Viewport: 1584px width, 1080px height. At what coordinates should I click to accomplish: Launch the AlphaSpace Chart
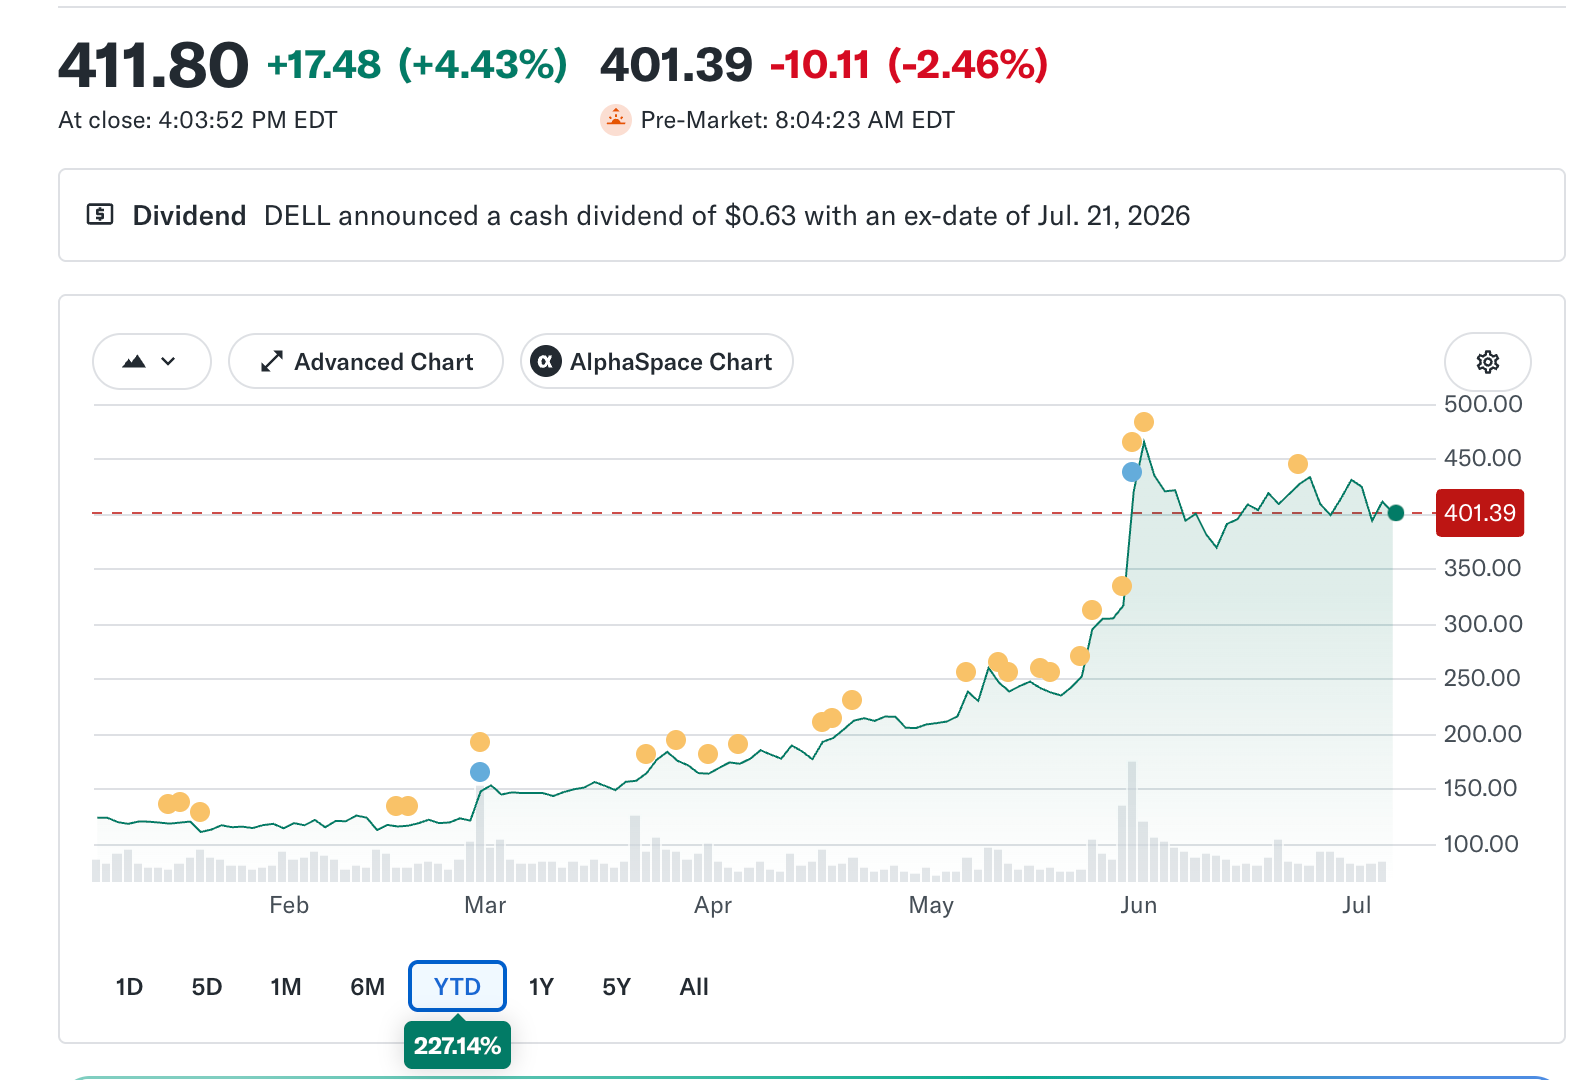point(657,362)
